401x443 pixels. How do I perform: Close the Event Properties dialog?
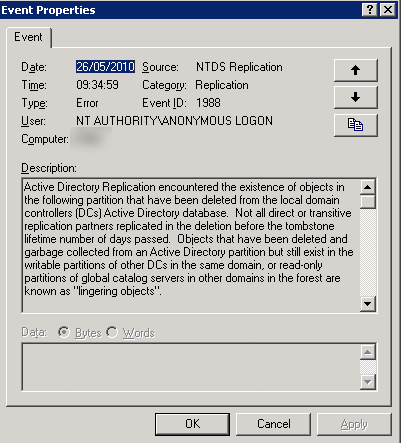coord(388,10)
